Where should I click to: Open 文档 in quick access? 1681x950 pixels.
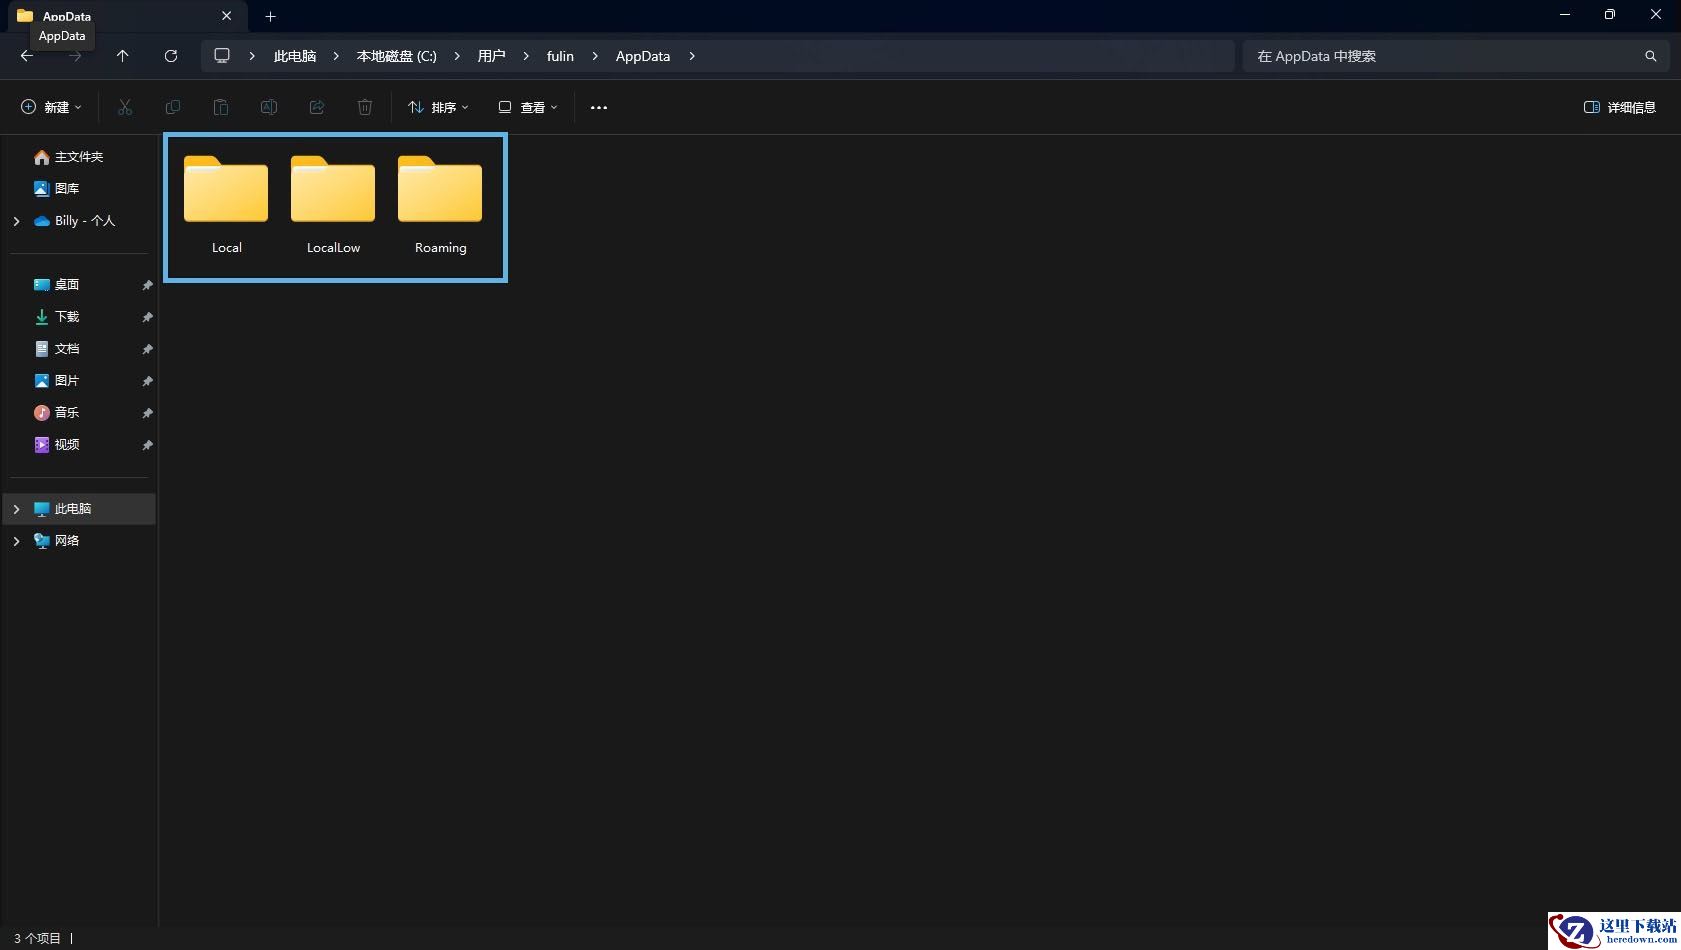67,349
